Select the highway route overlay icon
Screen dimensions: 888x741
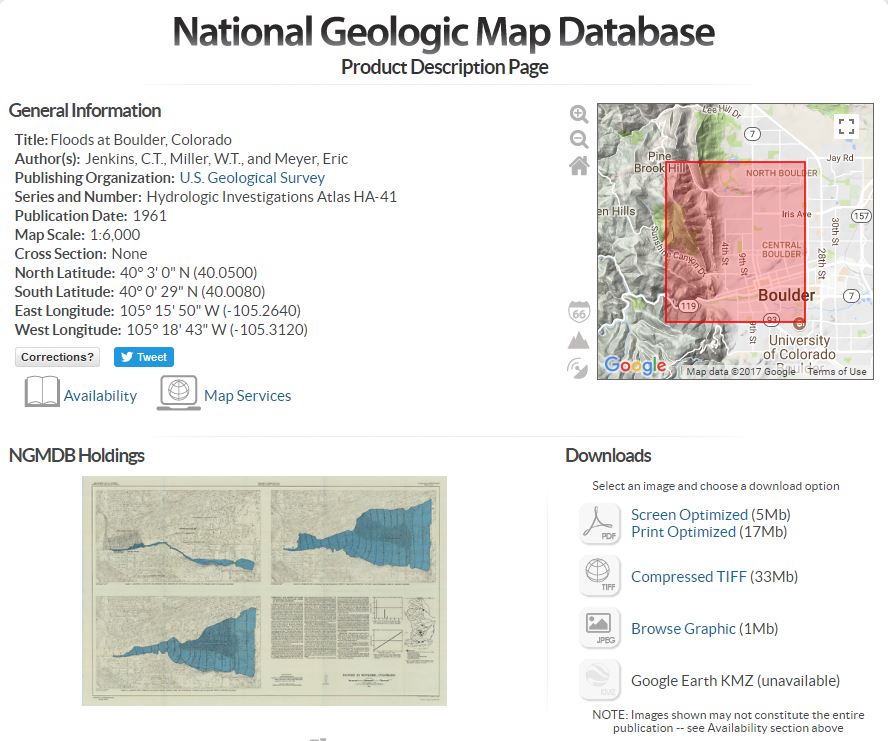coord(579,311)
